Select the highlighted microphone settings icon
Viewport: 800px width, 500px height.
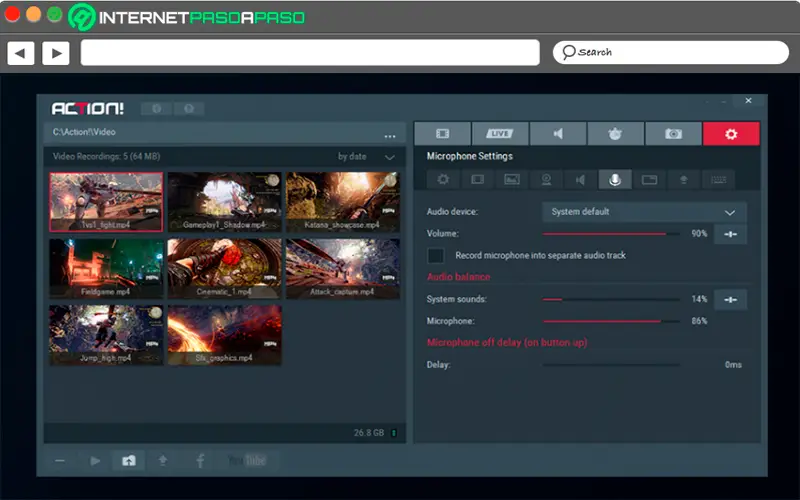(615, 180)
